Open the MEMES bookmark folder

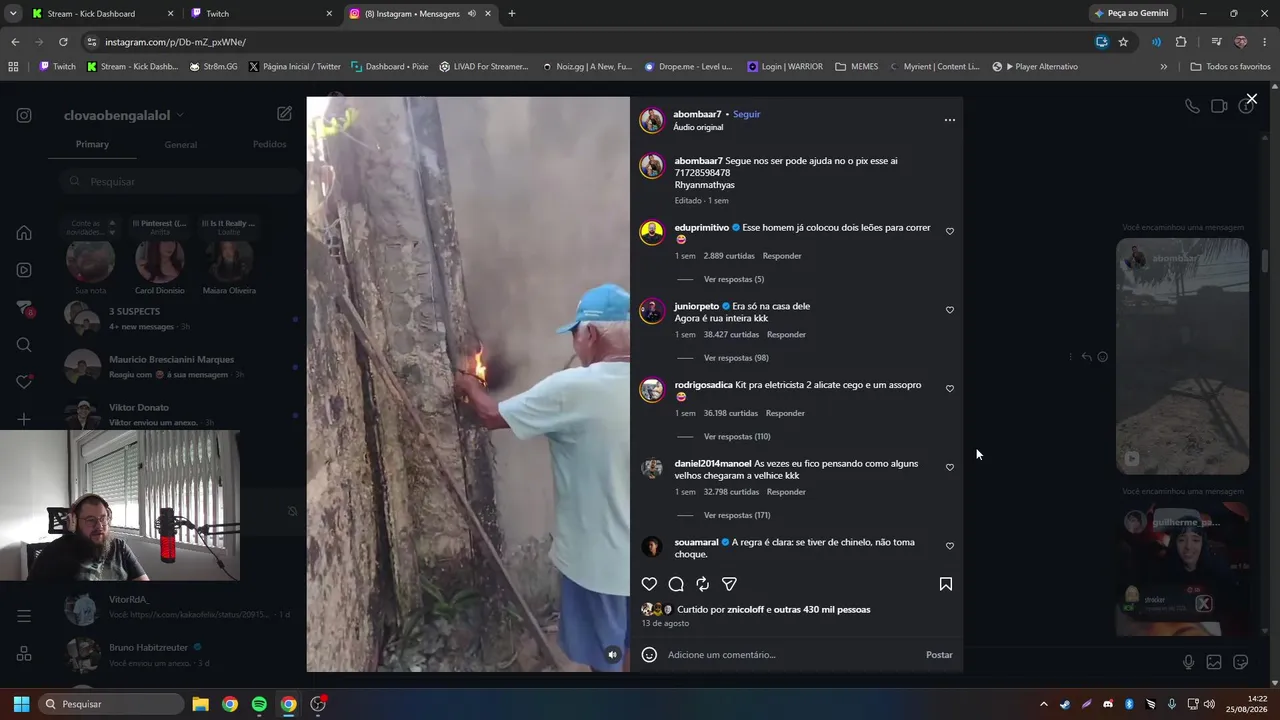[x=857, y=67]
